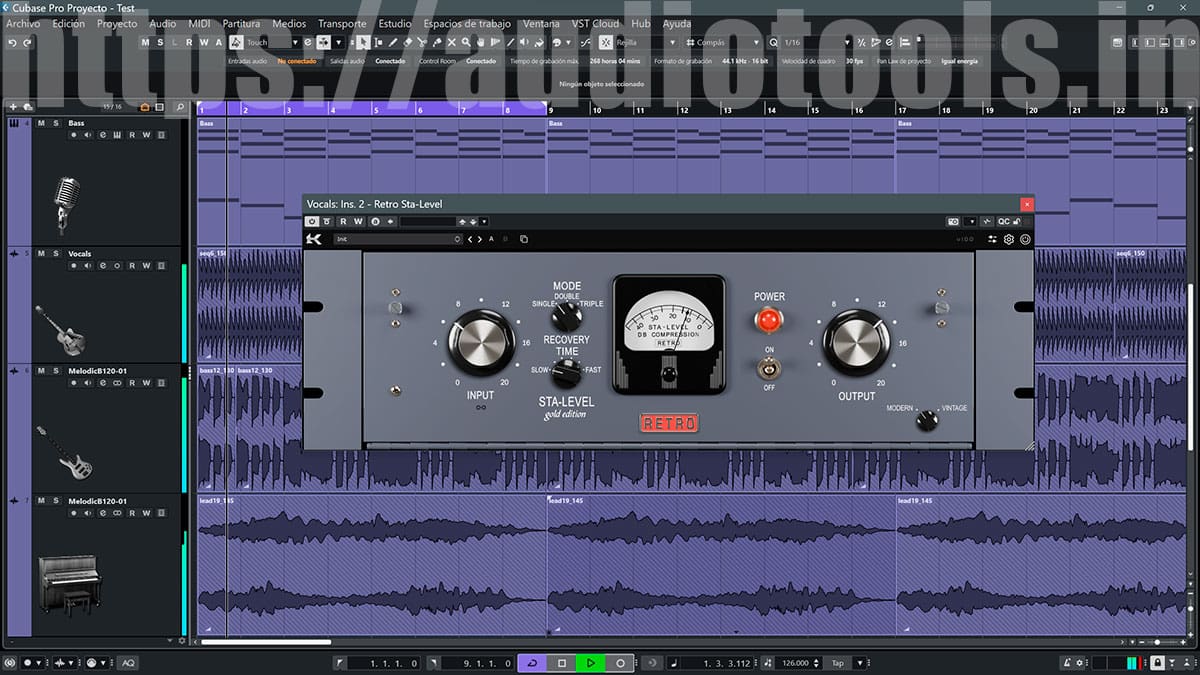Click the Tap tempo button
The height and width of the screenshot is (675, 1200).
(x=838, y=663)
